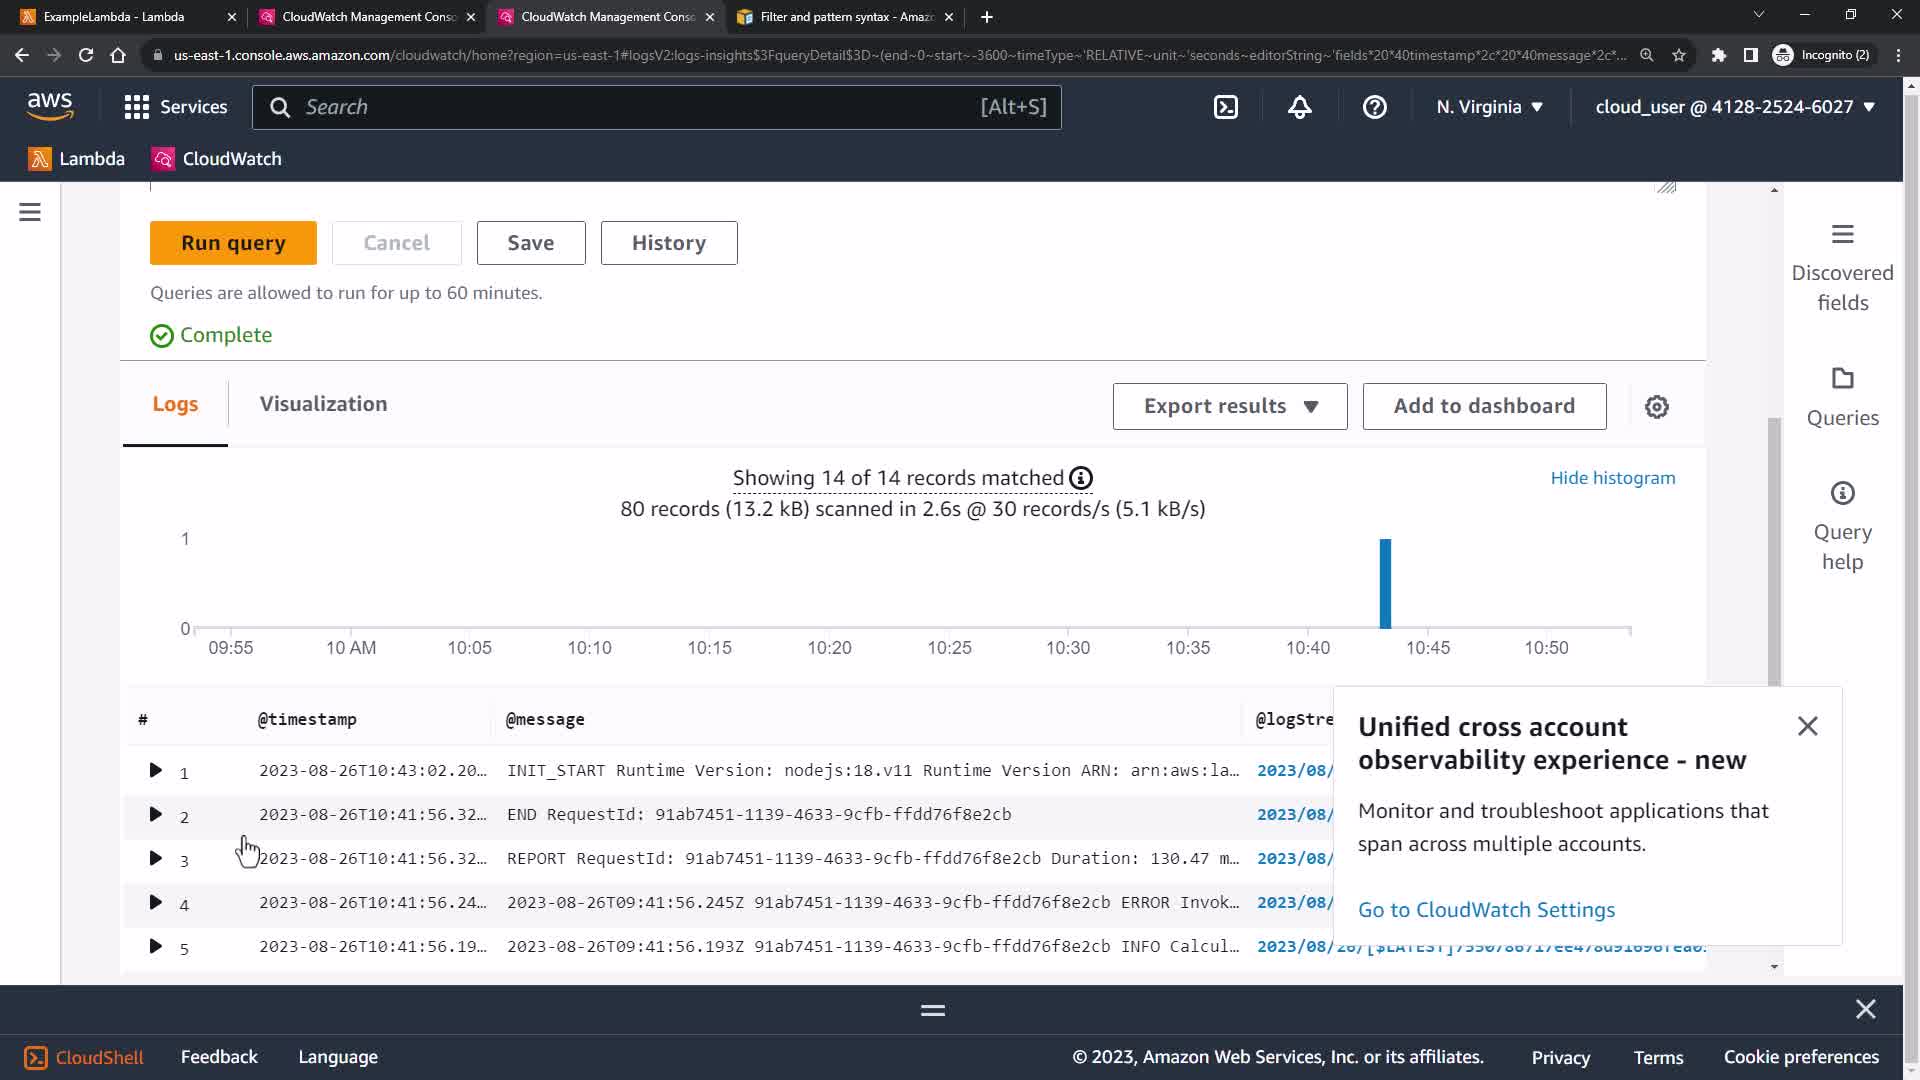Viewport: 1920px width, 1080px height.
Task: Expand log record row 4
Action: pyautogui.click(x=155, y=902)
